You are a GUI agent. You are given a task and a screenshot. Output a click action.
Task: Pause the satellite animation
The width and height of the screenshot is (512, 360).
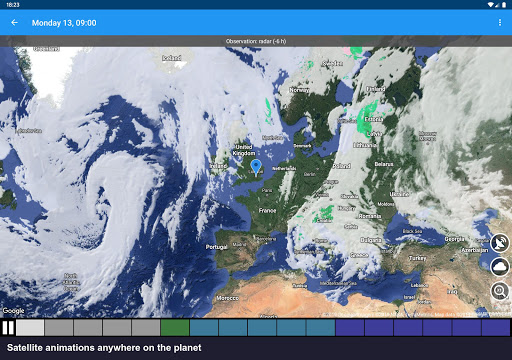pos(8,328)
